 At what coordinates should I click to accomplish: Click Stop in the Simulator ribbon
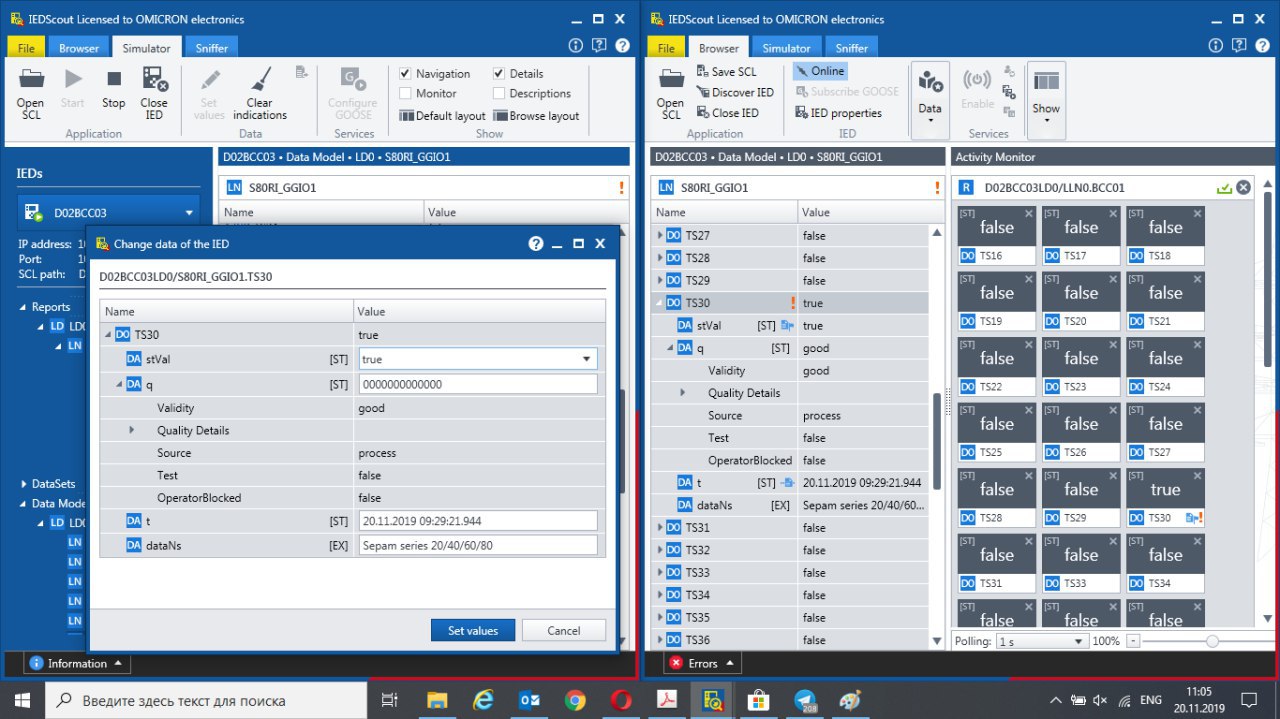(114, 88)
